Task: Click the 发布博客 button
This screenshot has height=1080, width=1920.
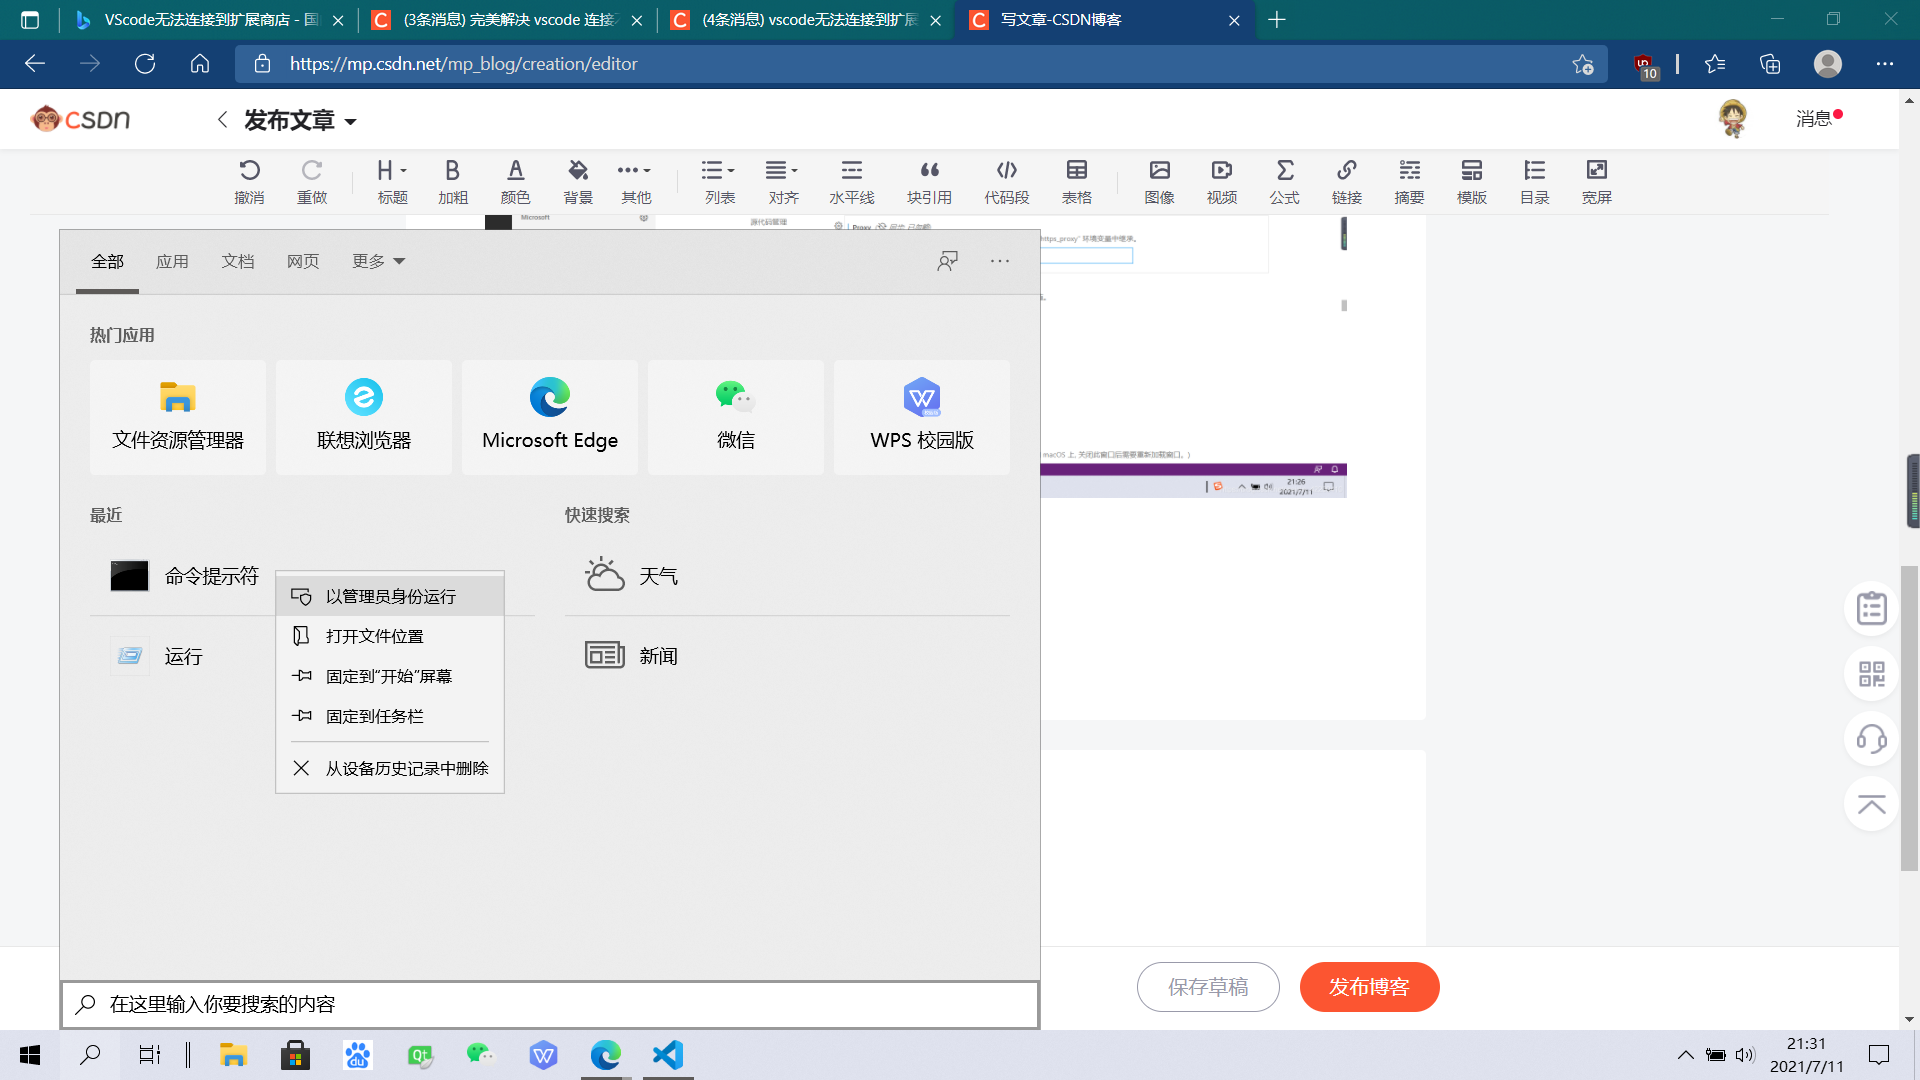Action: 1369,987
